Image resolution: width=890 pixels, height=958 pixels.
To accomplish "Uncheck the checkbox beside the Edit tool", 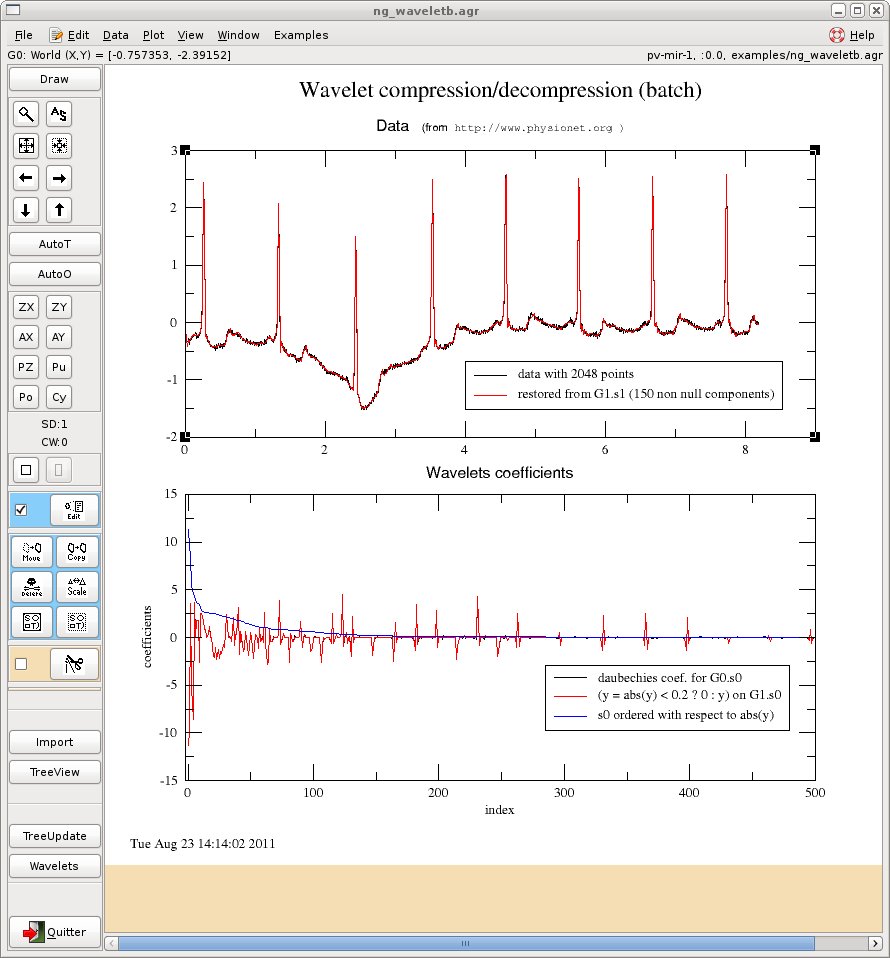I will [x=22, y=510].
